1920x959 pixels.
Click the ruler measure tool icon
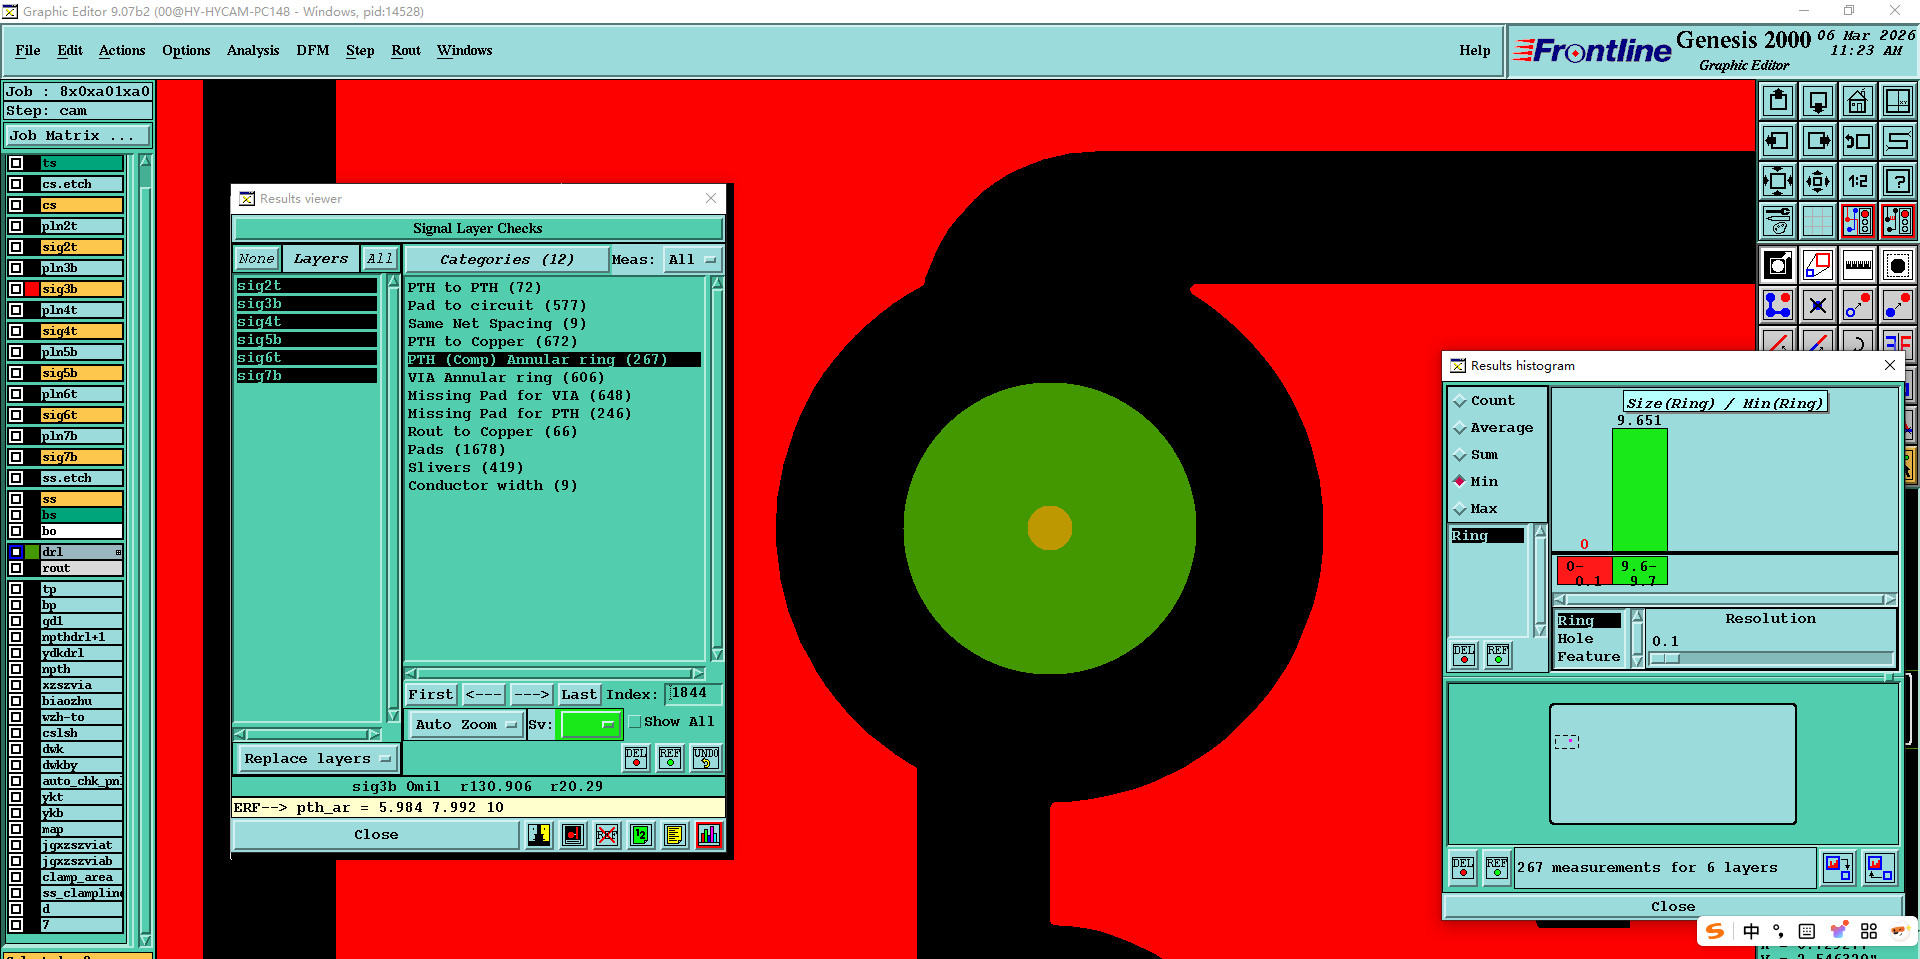[x=1858, y=265]
